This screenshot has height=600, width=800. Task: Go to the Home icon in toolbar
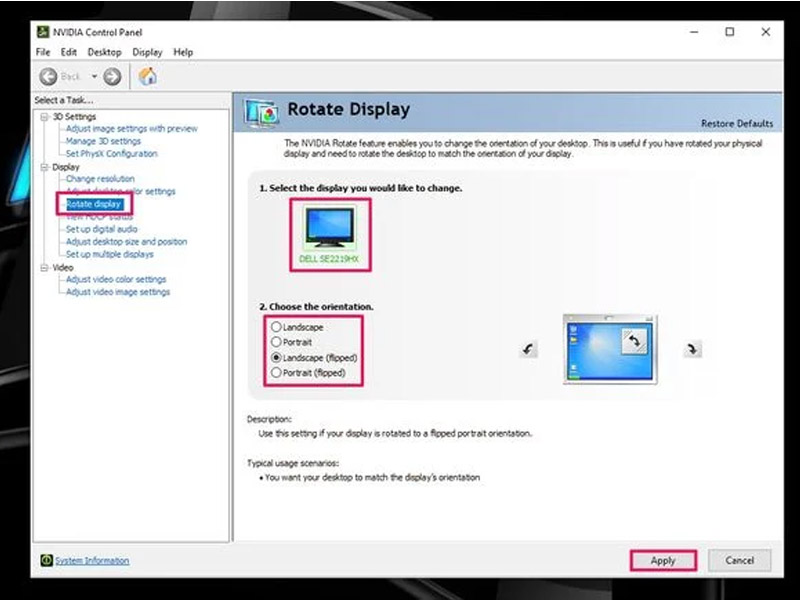(x=147, y=76)
